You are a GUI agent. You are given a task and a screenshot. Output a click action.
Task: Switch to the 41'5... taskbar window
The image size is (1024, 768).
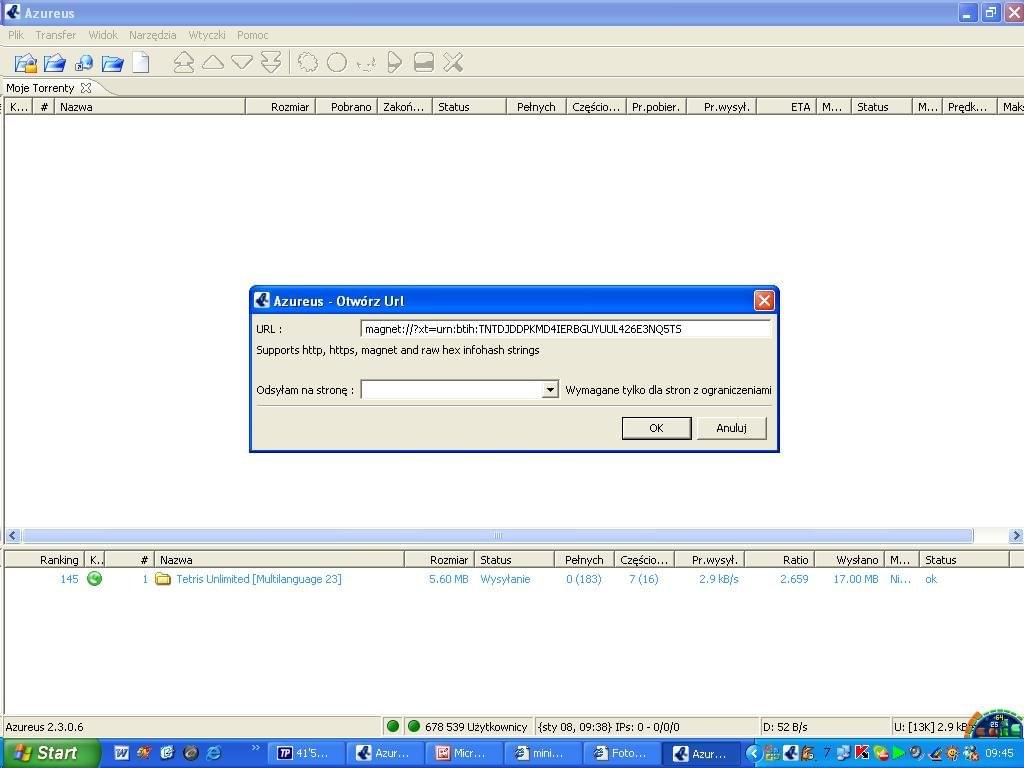pos(306,753)
